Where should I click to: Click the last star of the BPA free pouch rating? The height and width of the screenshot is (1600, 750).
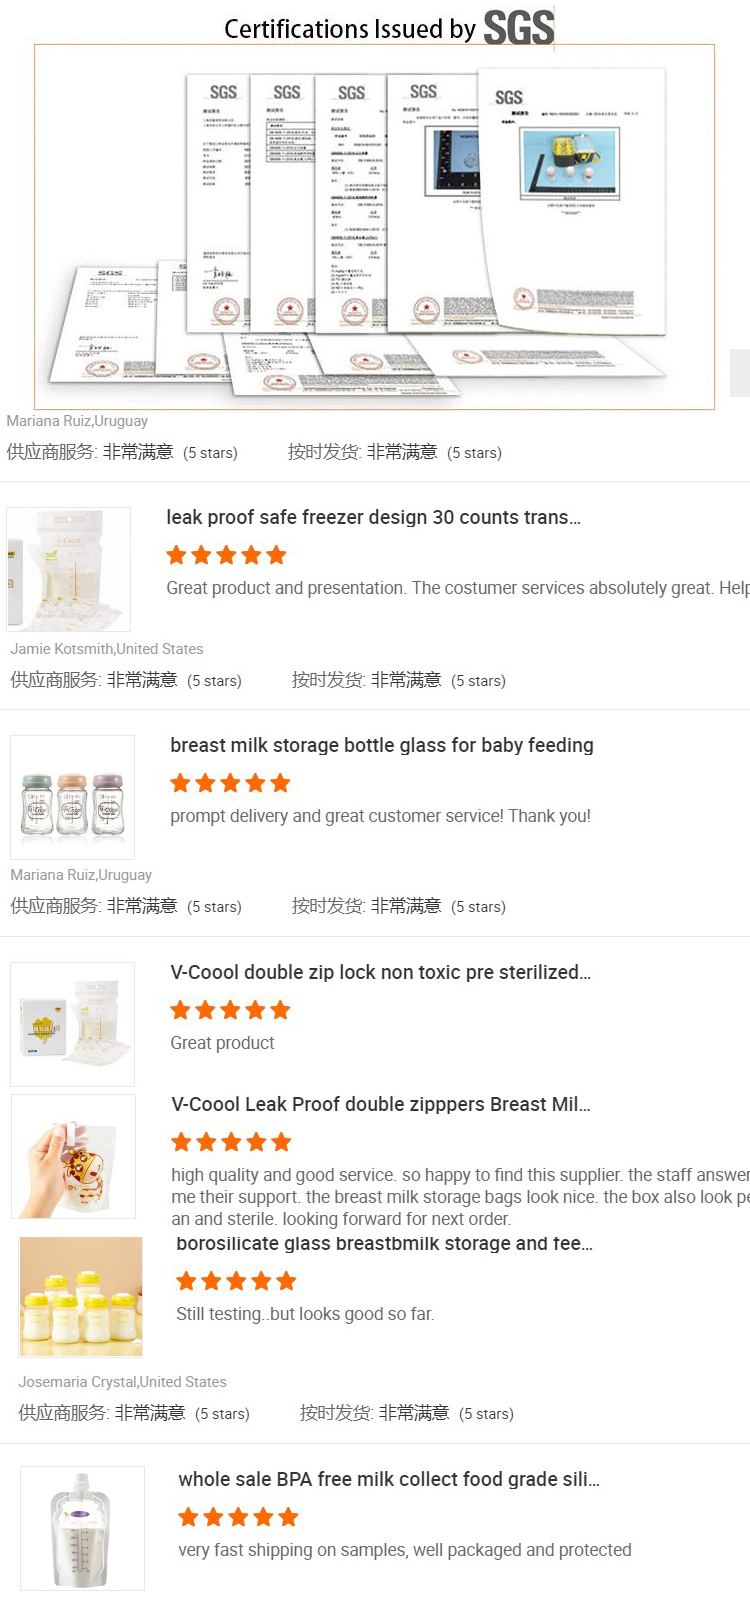point(290,1516)
